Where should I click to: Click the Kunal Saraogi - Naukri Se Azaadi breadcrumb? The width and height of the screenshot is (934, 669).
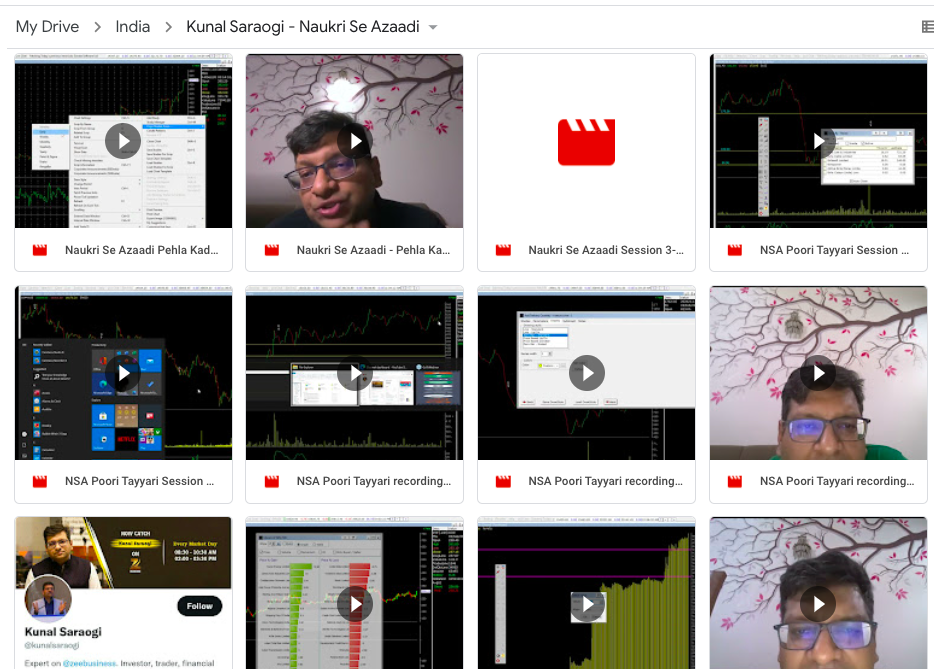pyautogui.click(x=302, y=27)
